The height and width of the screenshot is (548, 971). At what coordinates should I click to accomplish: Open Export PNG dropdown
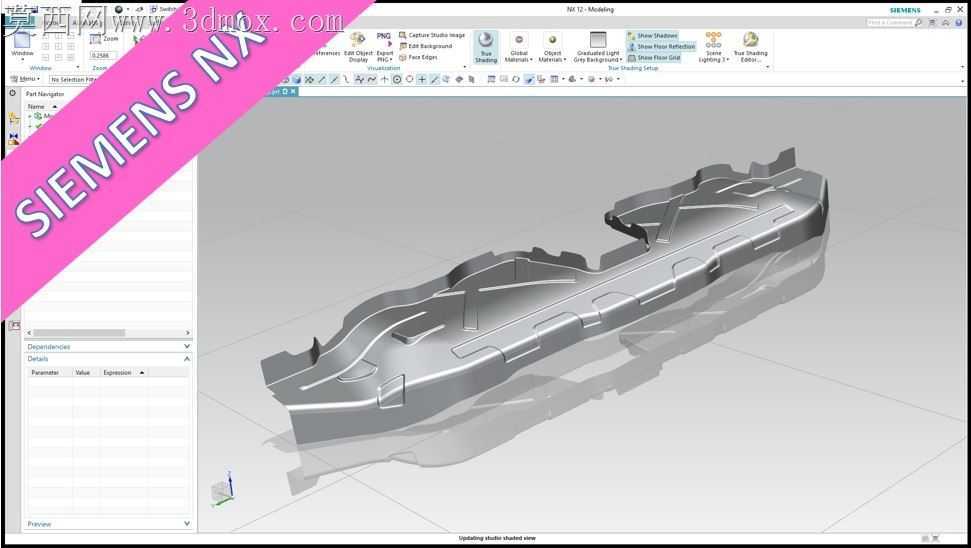click(x=385, y=48)
